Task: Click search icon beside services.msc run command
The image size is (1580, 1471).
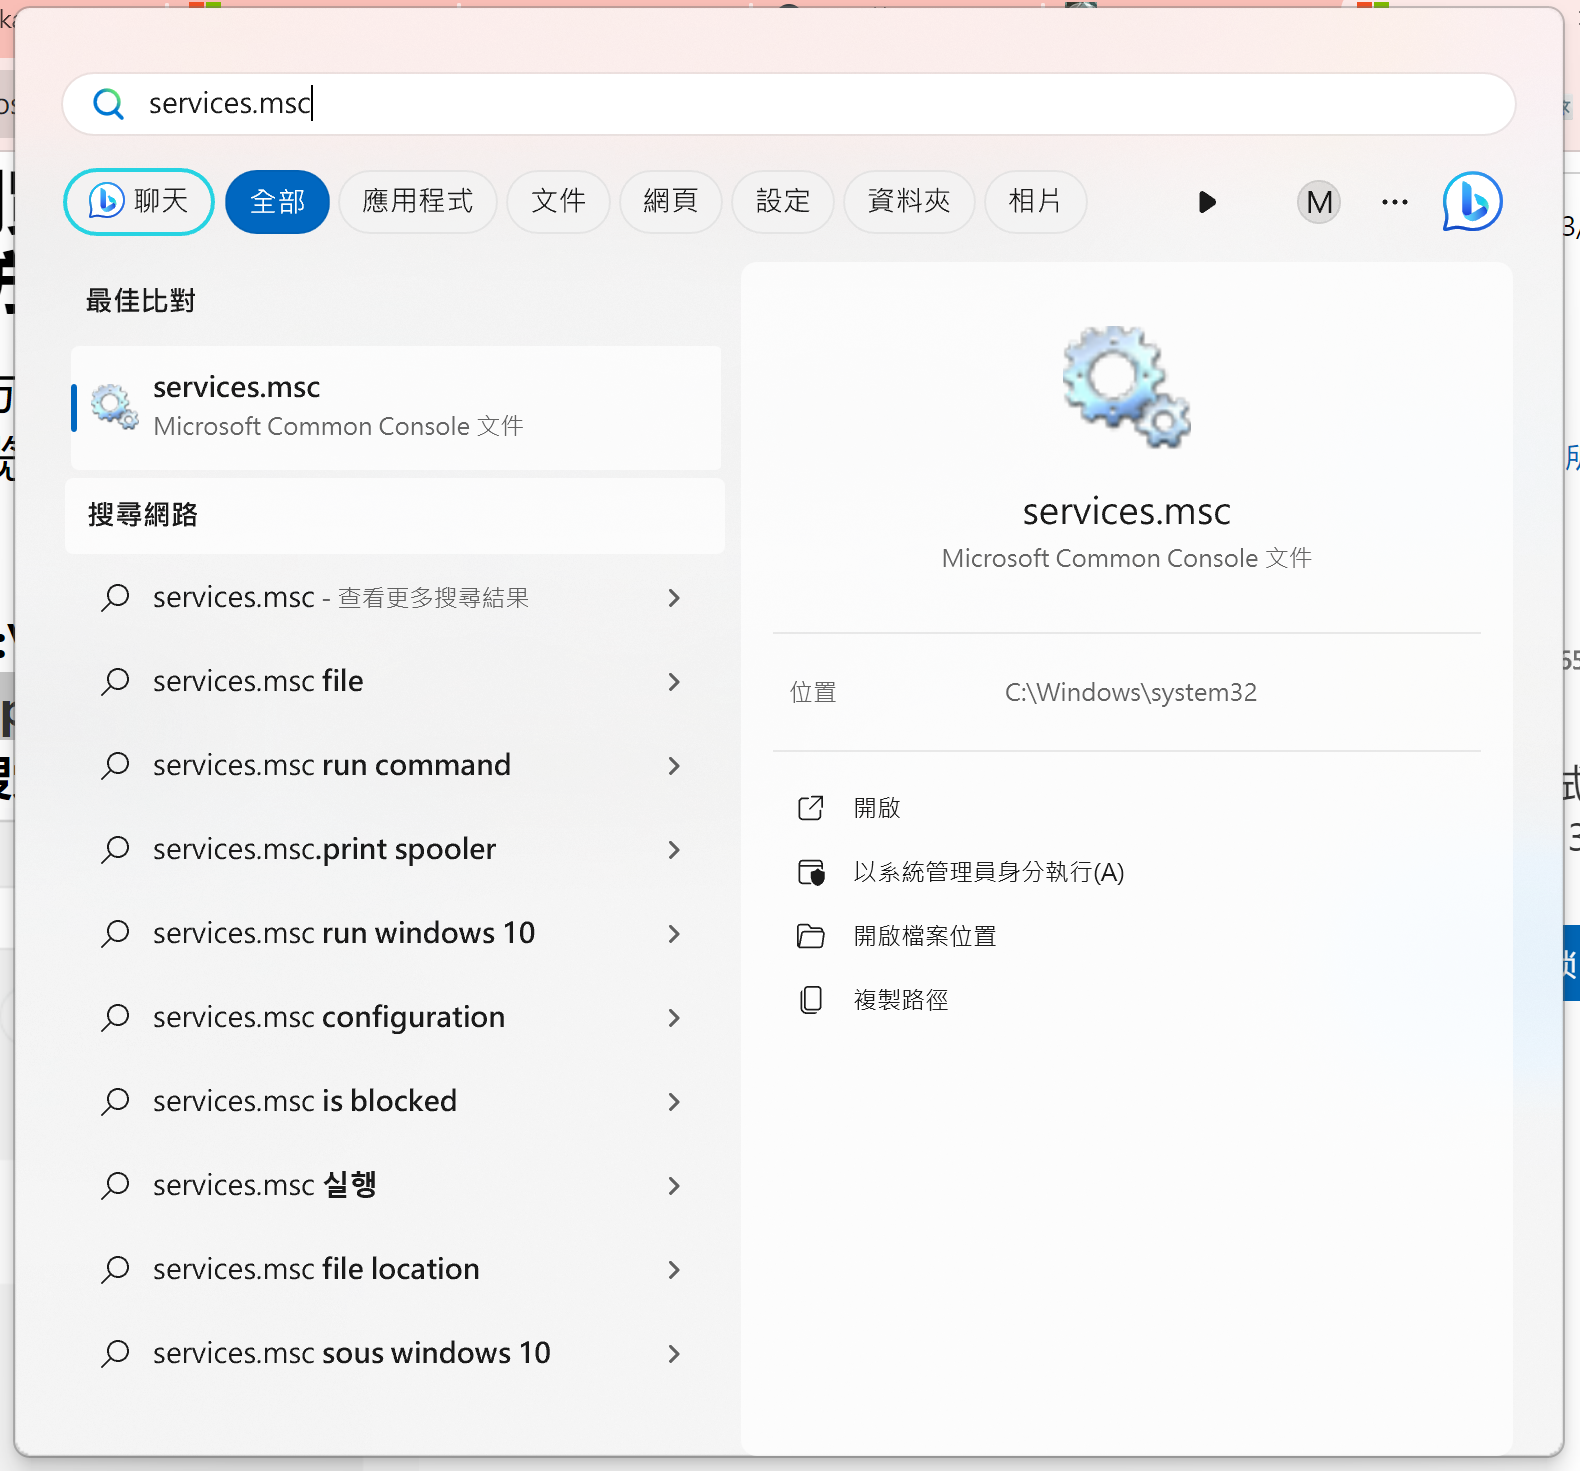Action: click(116, 766)
